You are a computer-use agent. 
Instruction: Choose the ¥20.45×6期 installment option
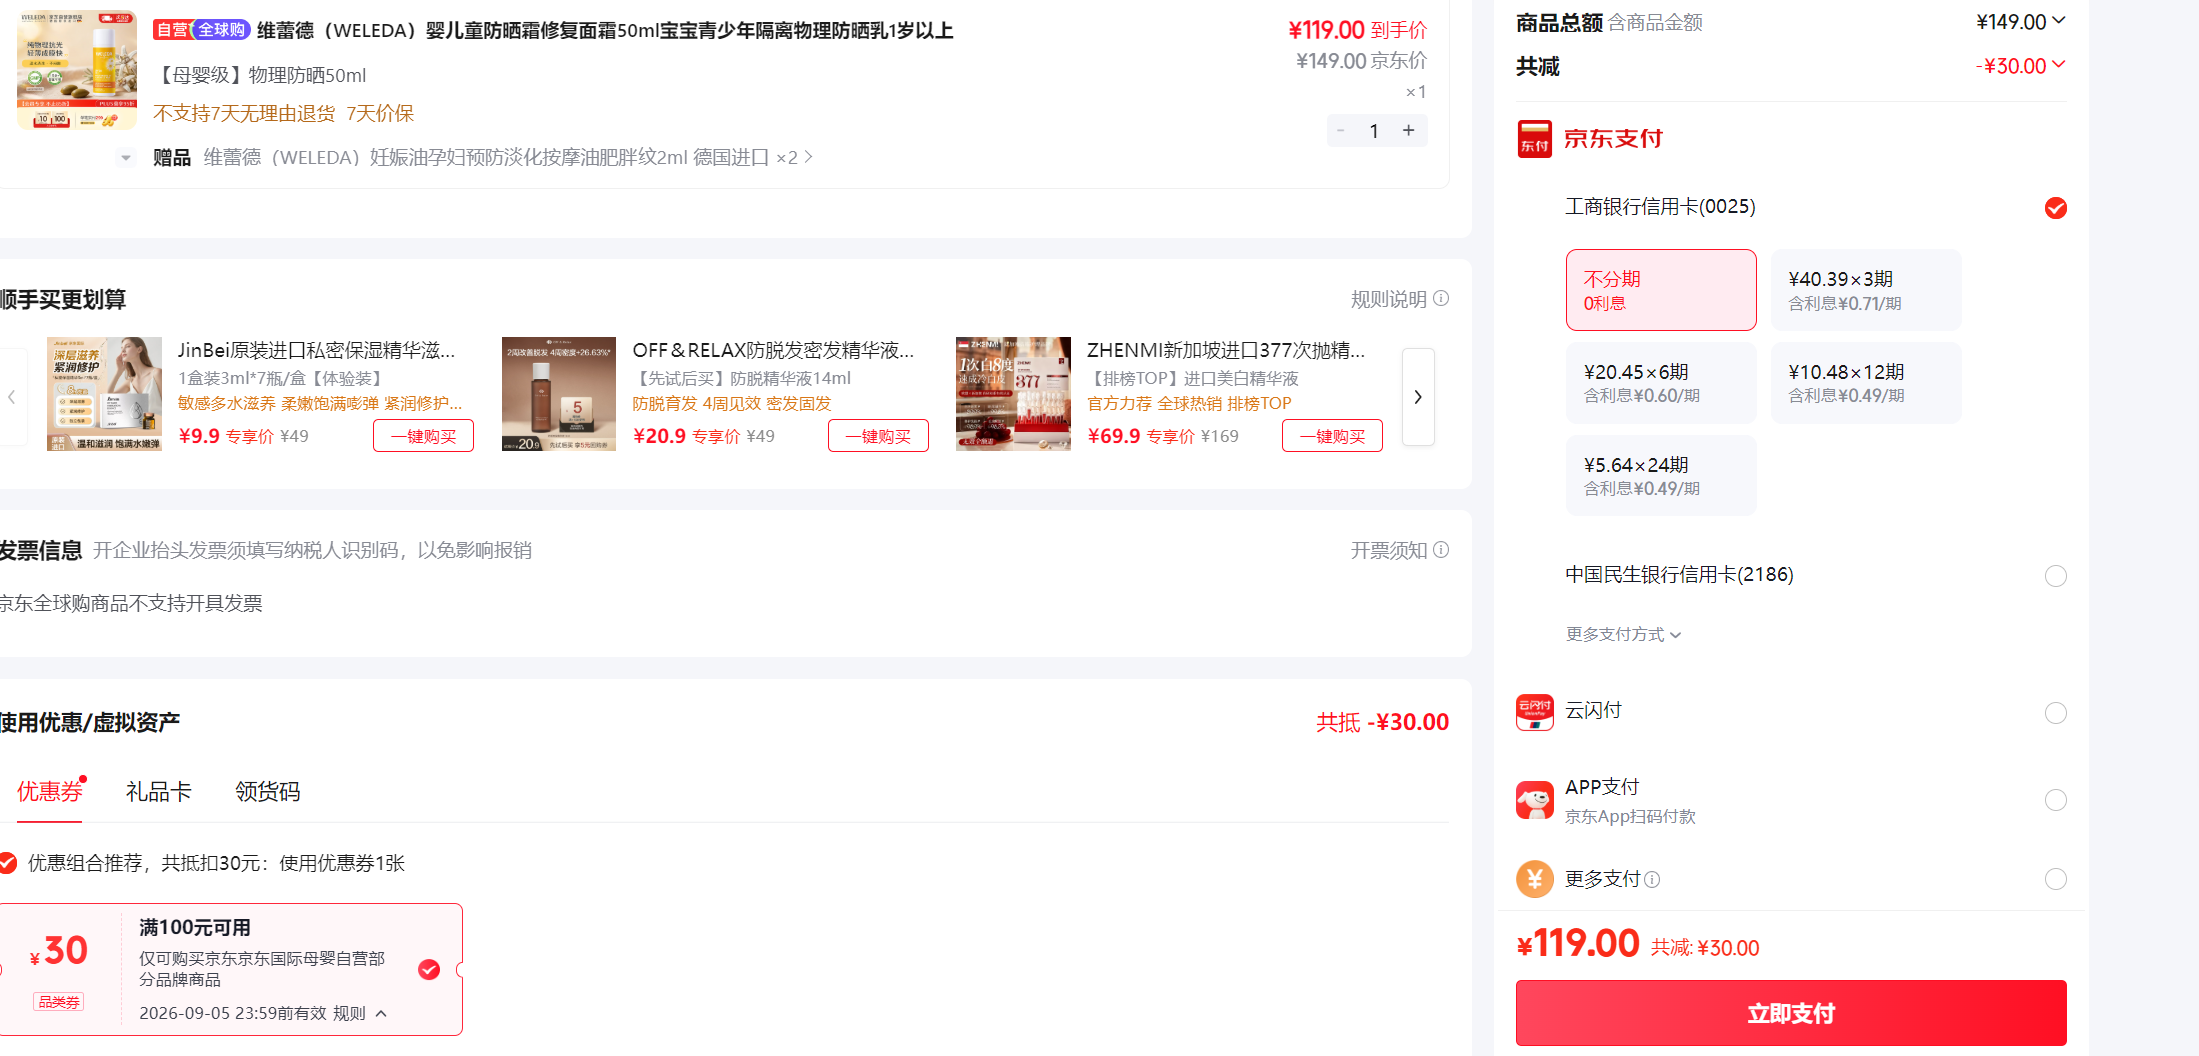(1661, 383)
